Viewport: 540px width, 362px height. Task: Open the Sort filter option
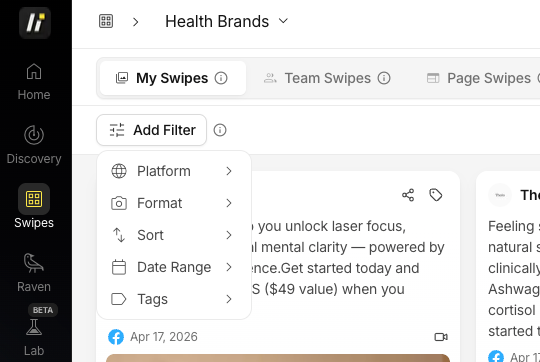[x=174, y=235]
